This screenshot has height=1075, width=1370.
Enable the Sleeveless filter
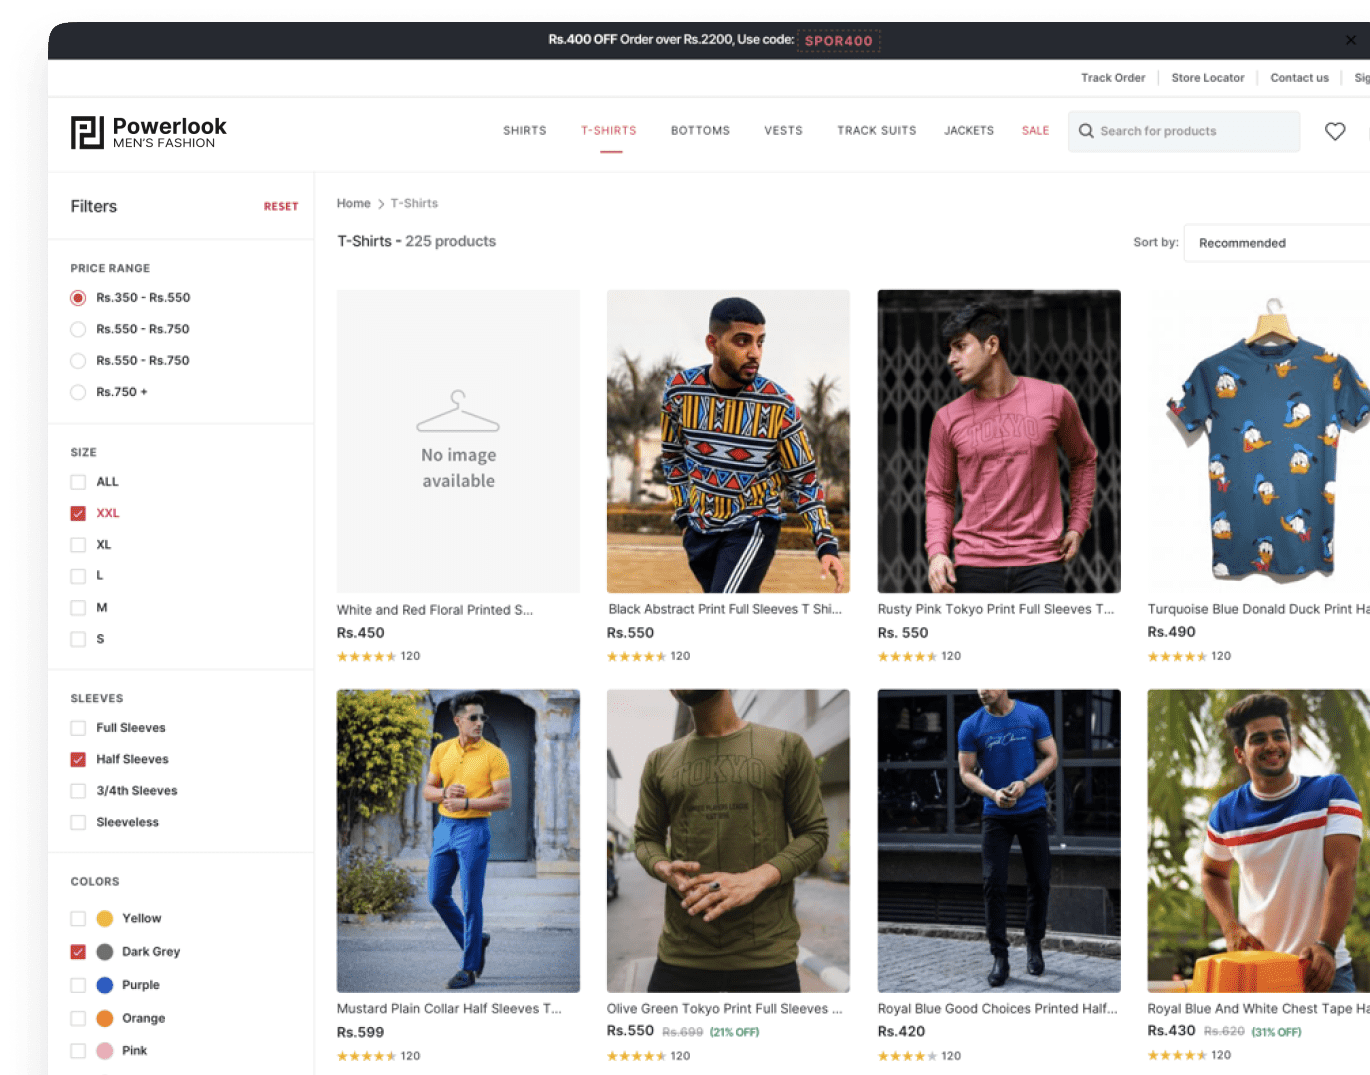(x=78, y=822)
